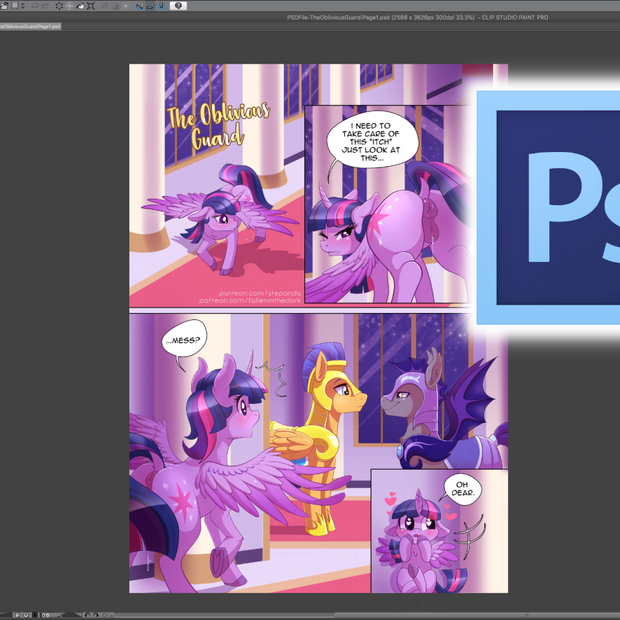Click the Undo arrow icon

[34, 6]
